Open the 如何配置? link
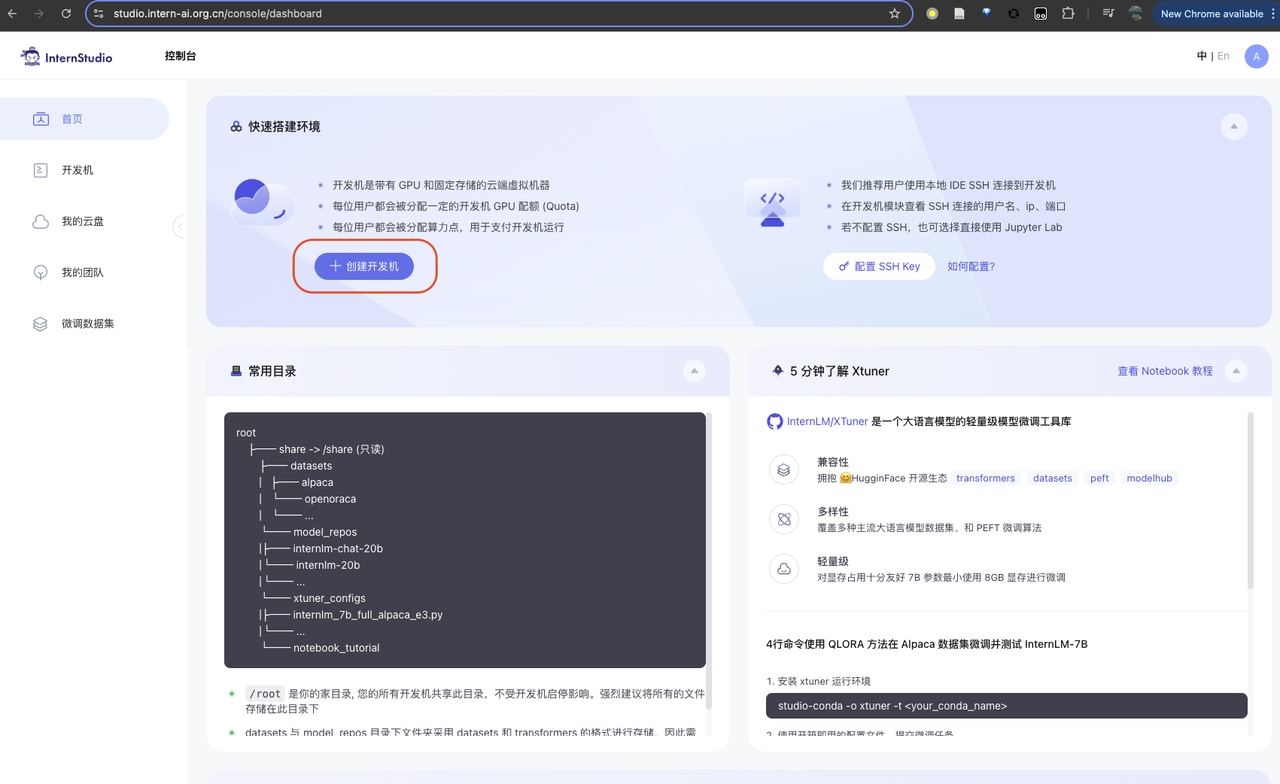This screenshot has width=1280, height=784. coord(971,266)
